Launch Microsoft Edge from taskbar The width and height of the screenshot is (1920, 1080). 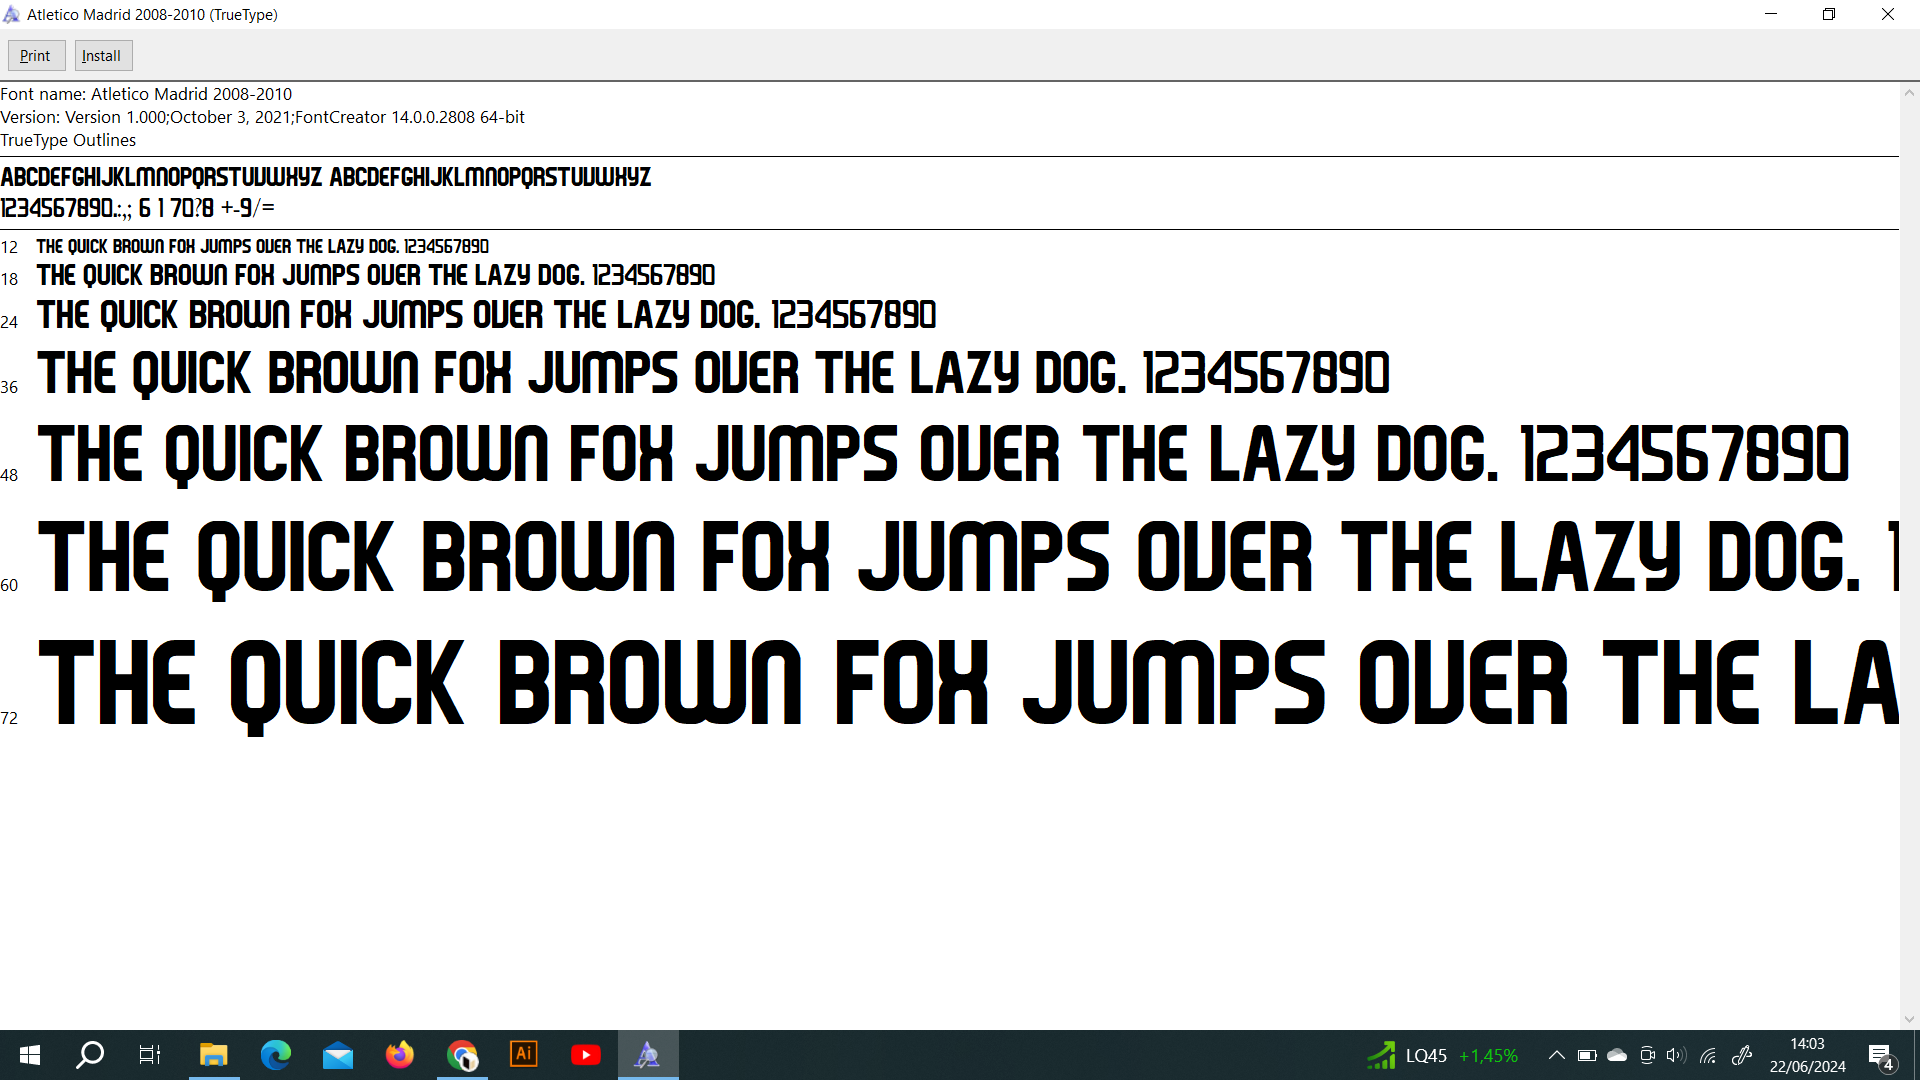[x=275, y=1055]
